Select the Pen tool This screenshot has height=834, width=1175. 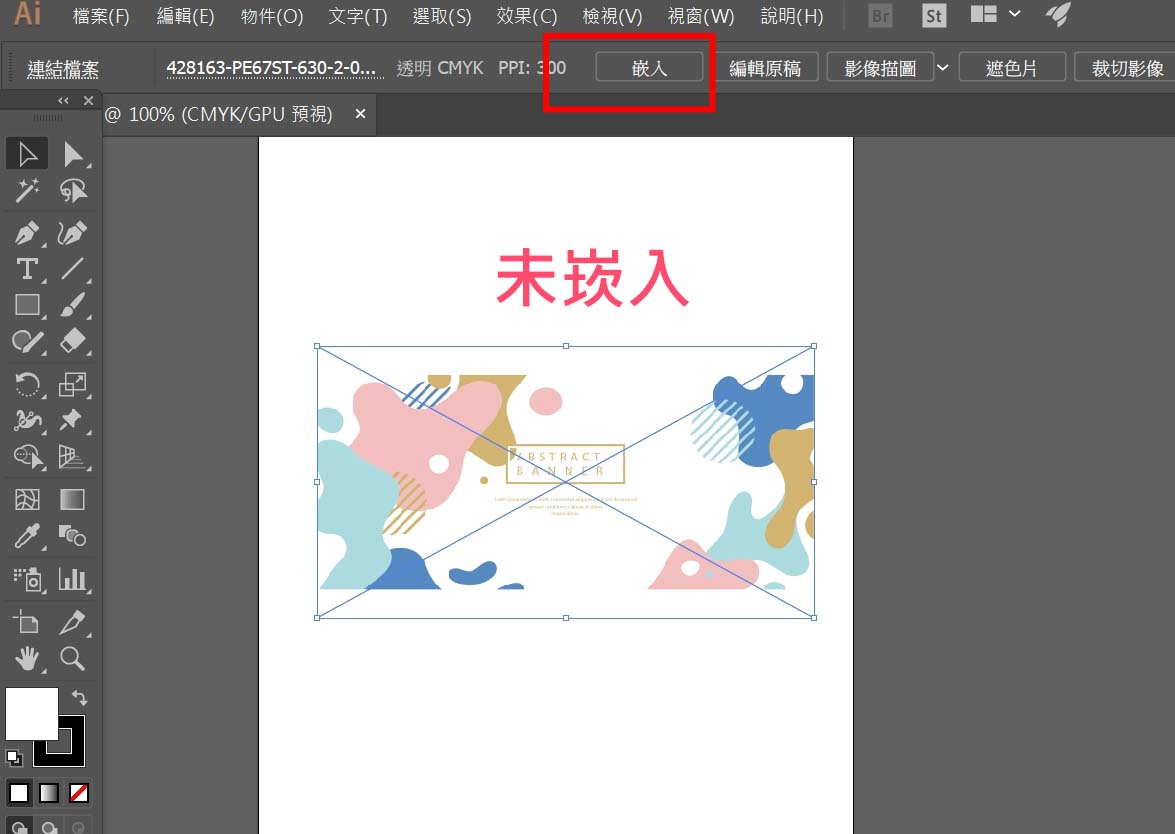pyautogui.click(x=27, y=233)
